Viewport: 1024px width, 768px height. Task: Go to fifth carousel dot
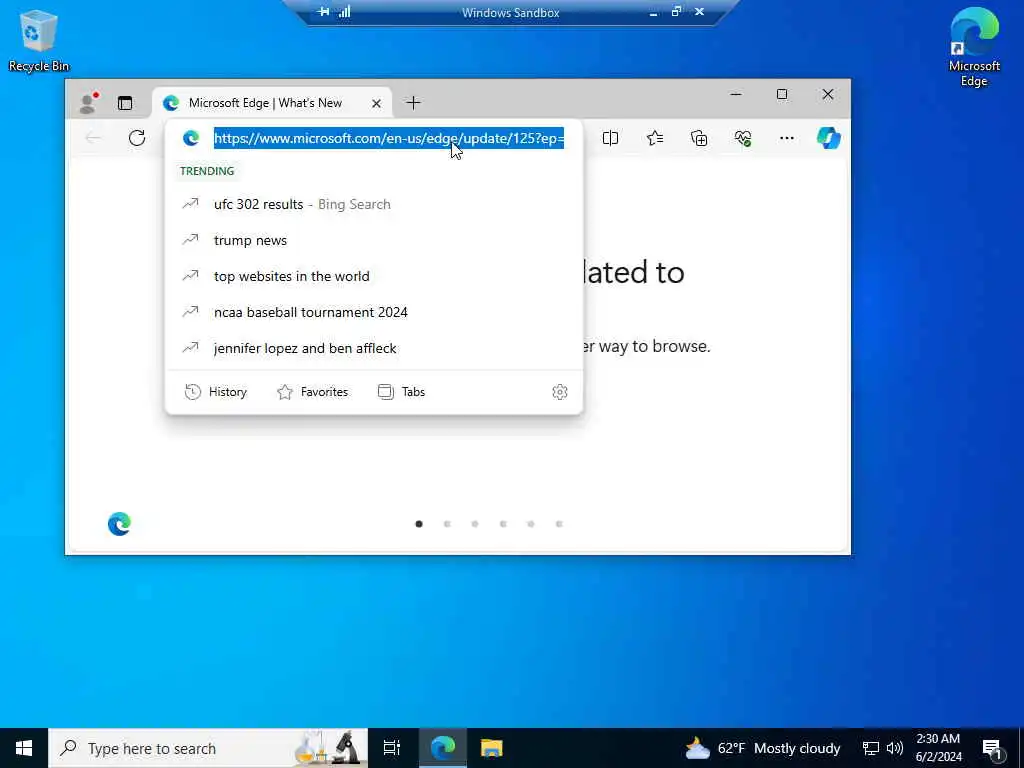(x=531, y=524)
